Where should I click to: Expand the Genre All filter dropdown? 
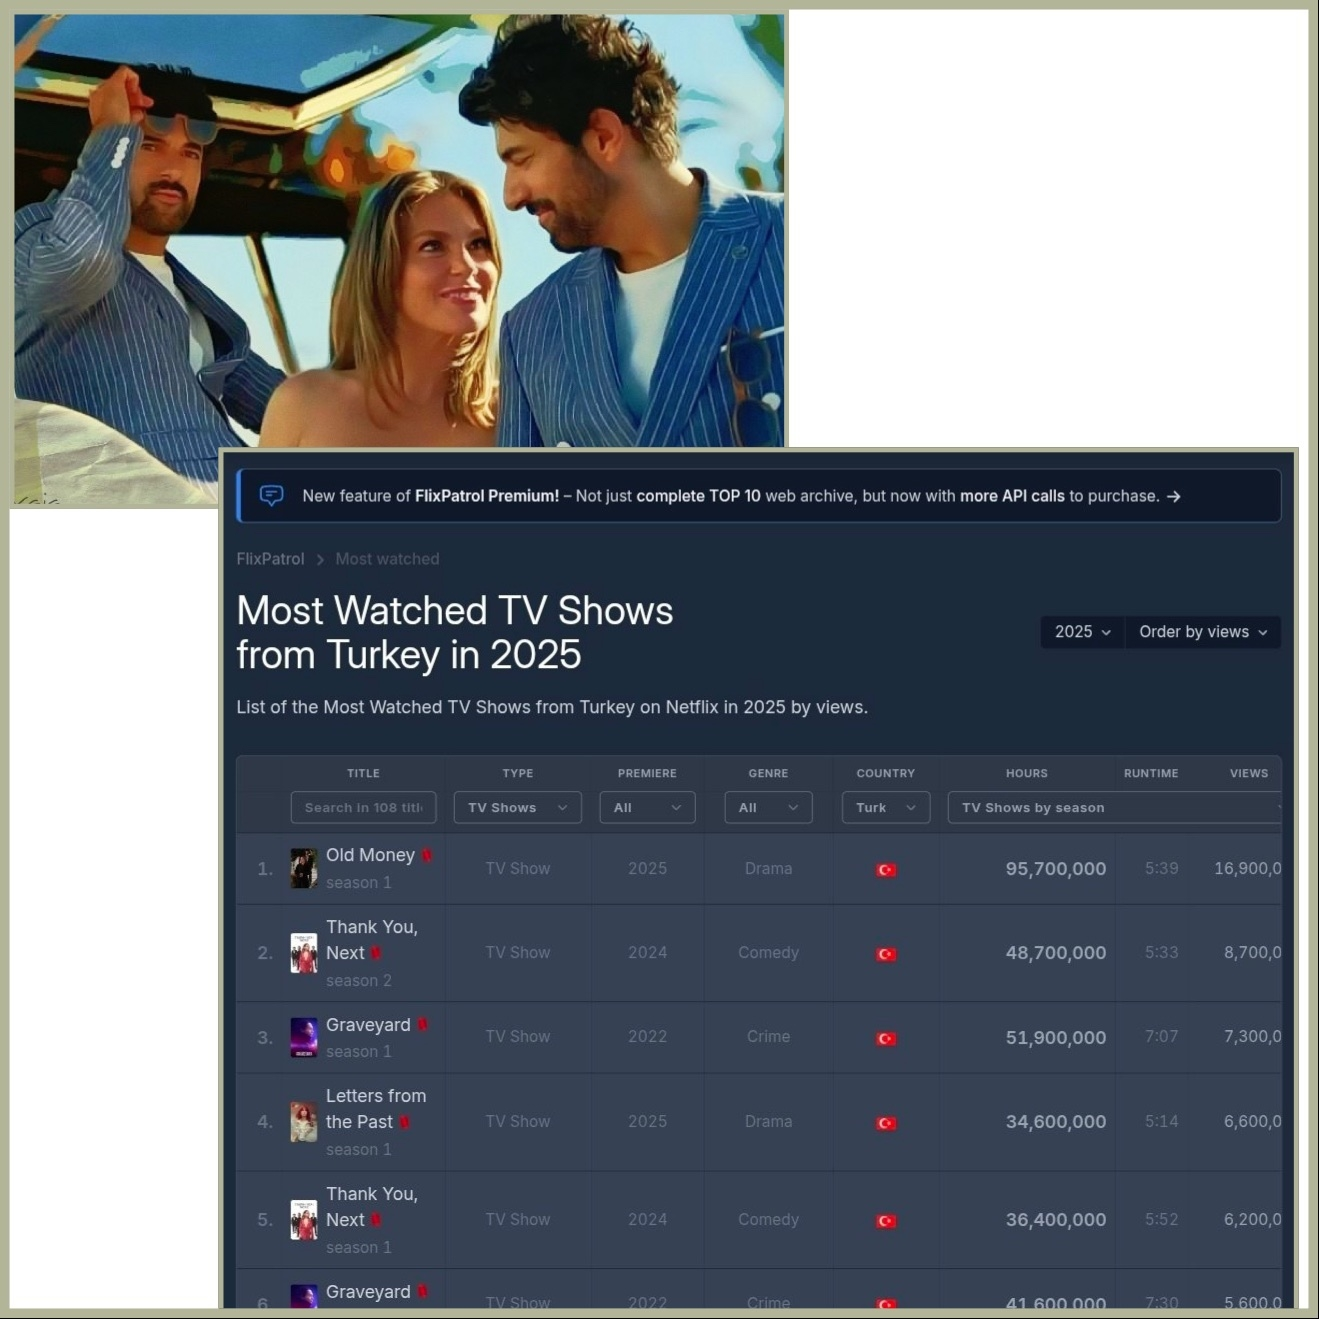[x=768, y=808]
